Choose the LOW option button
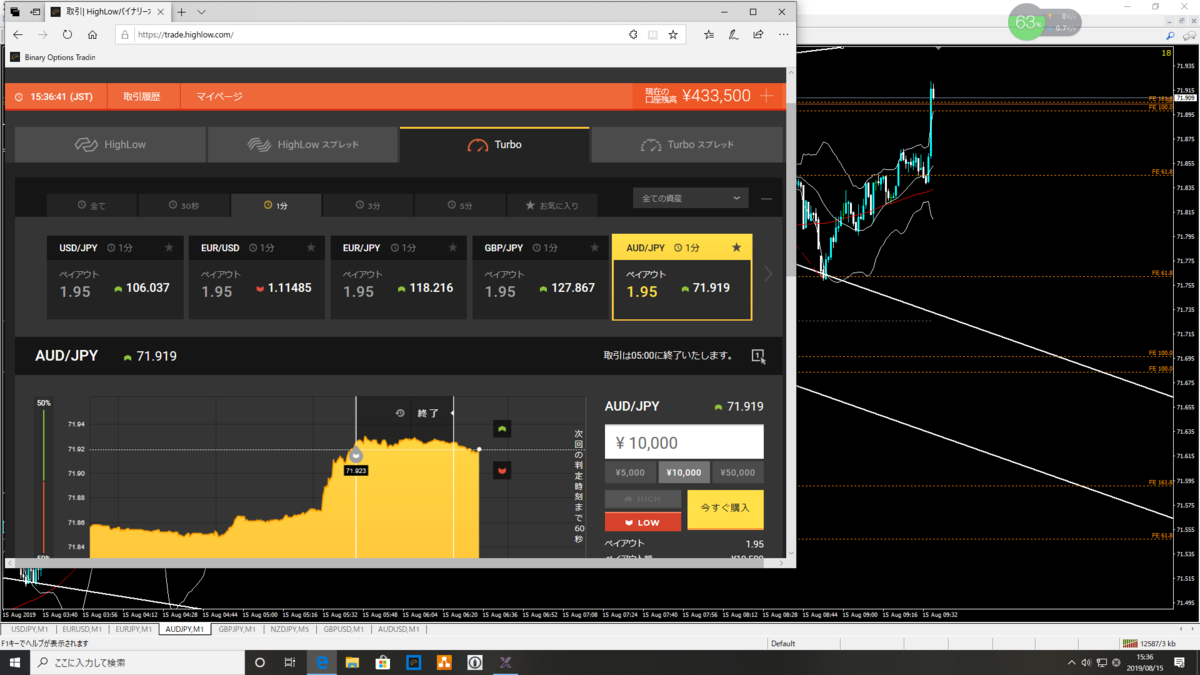Image resolution: width=1200 pixels, height=675 pixels. pos(643,522)
